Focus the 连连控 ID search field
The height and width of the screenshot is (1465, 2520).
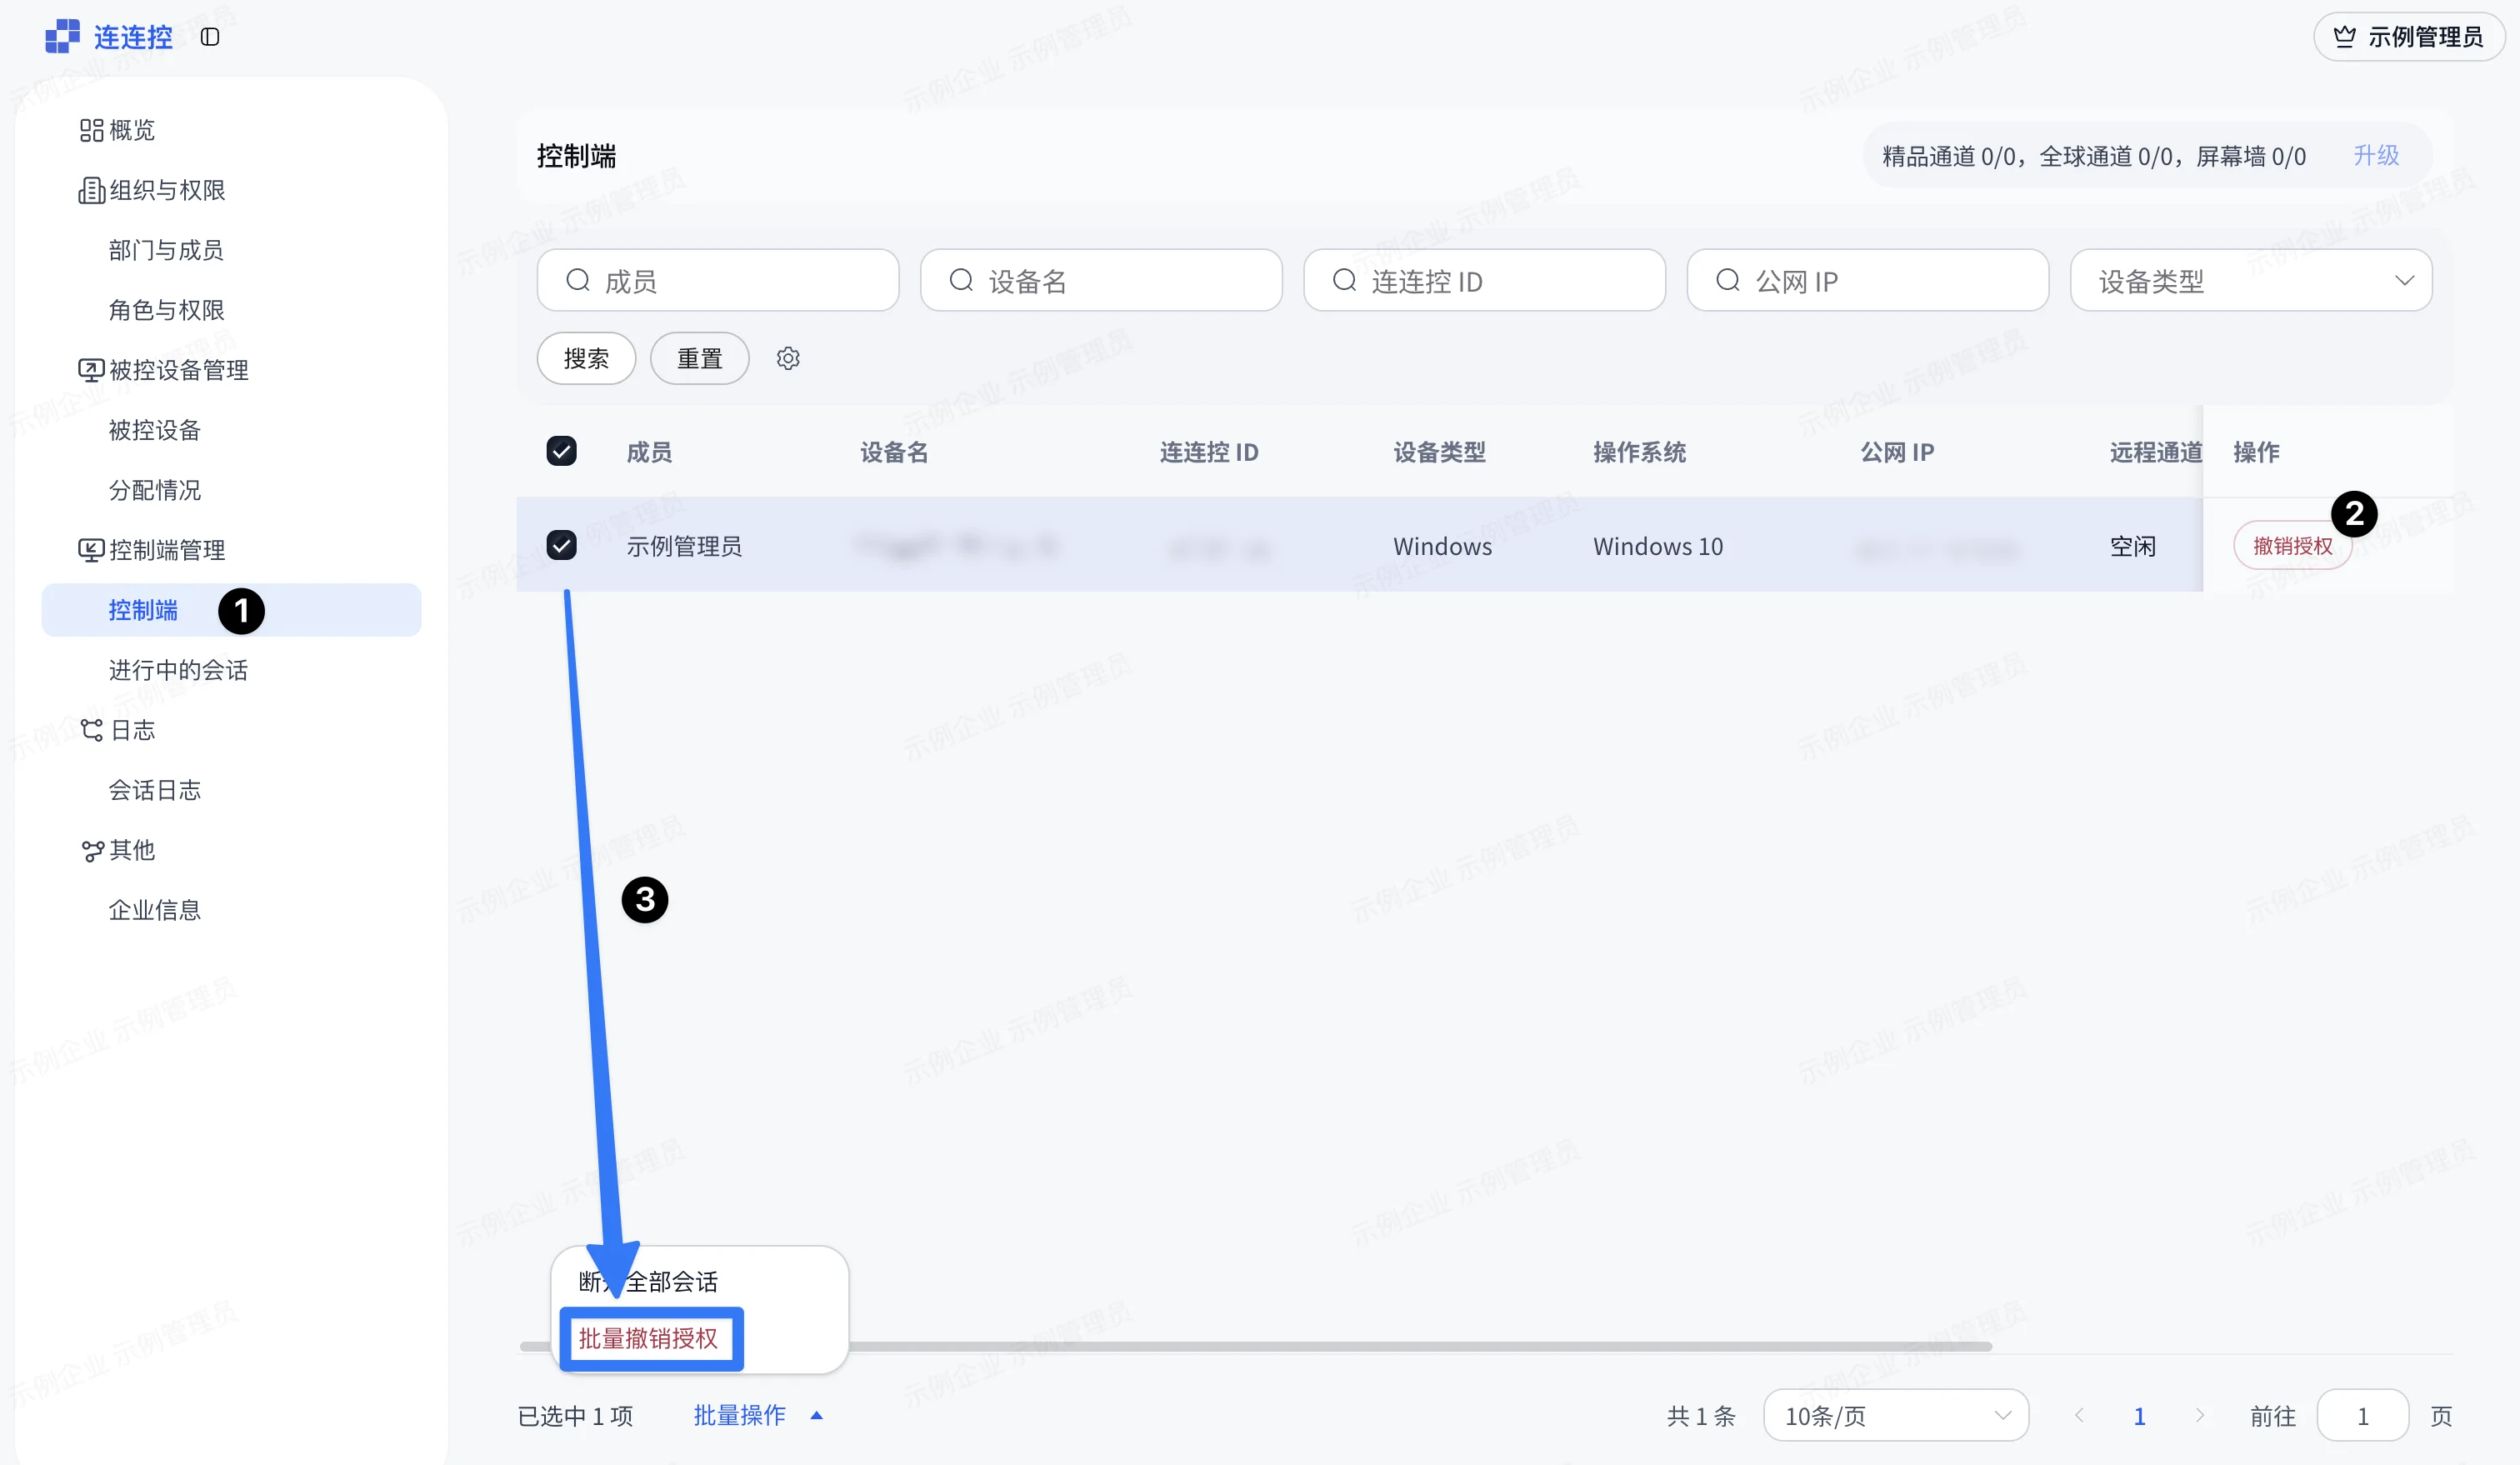pyautogui.click(x=1484, y=280)
